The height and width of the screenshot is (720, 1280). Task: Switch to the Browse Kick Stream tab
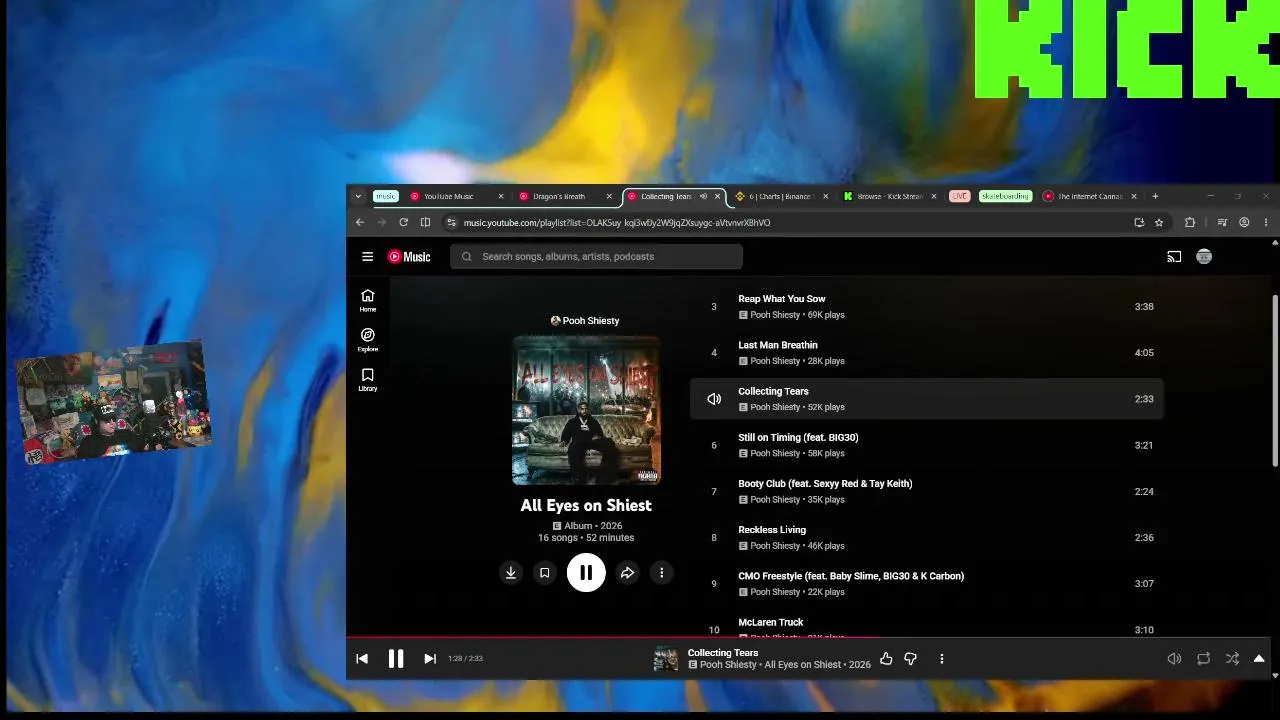890,197
